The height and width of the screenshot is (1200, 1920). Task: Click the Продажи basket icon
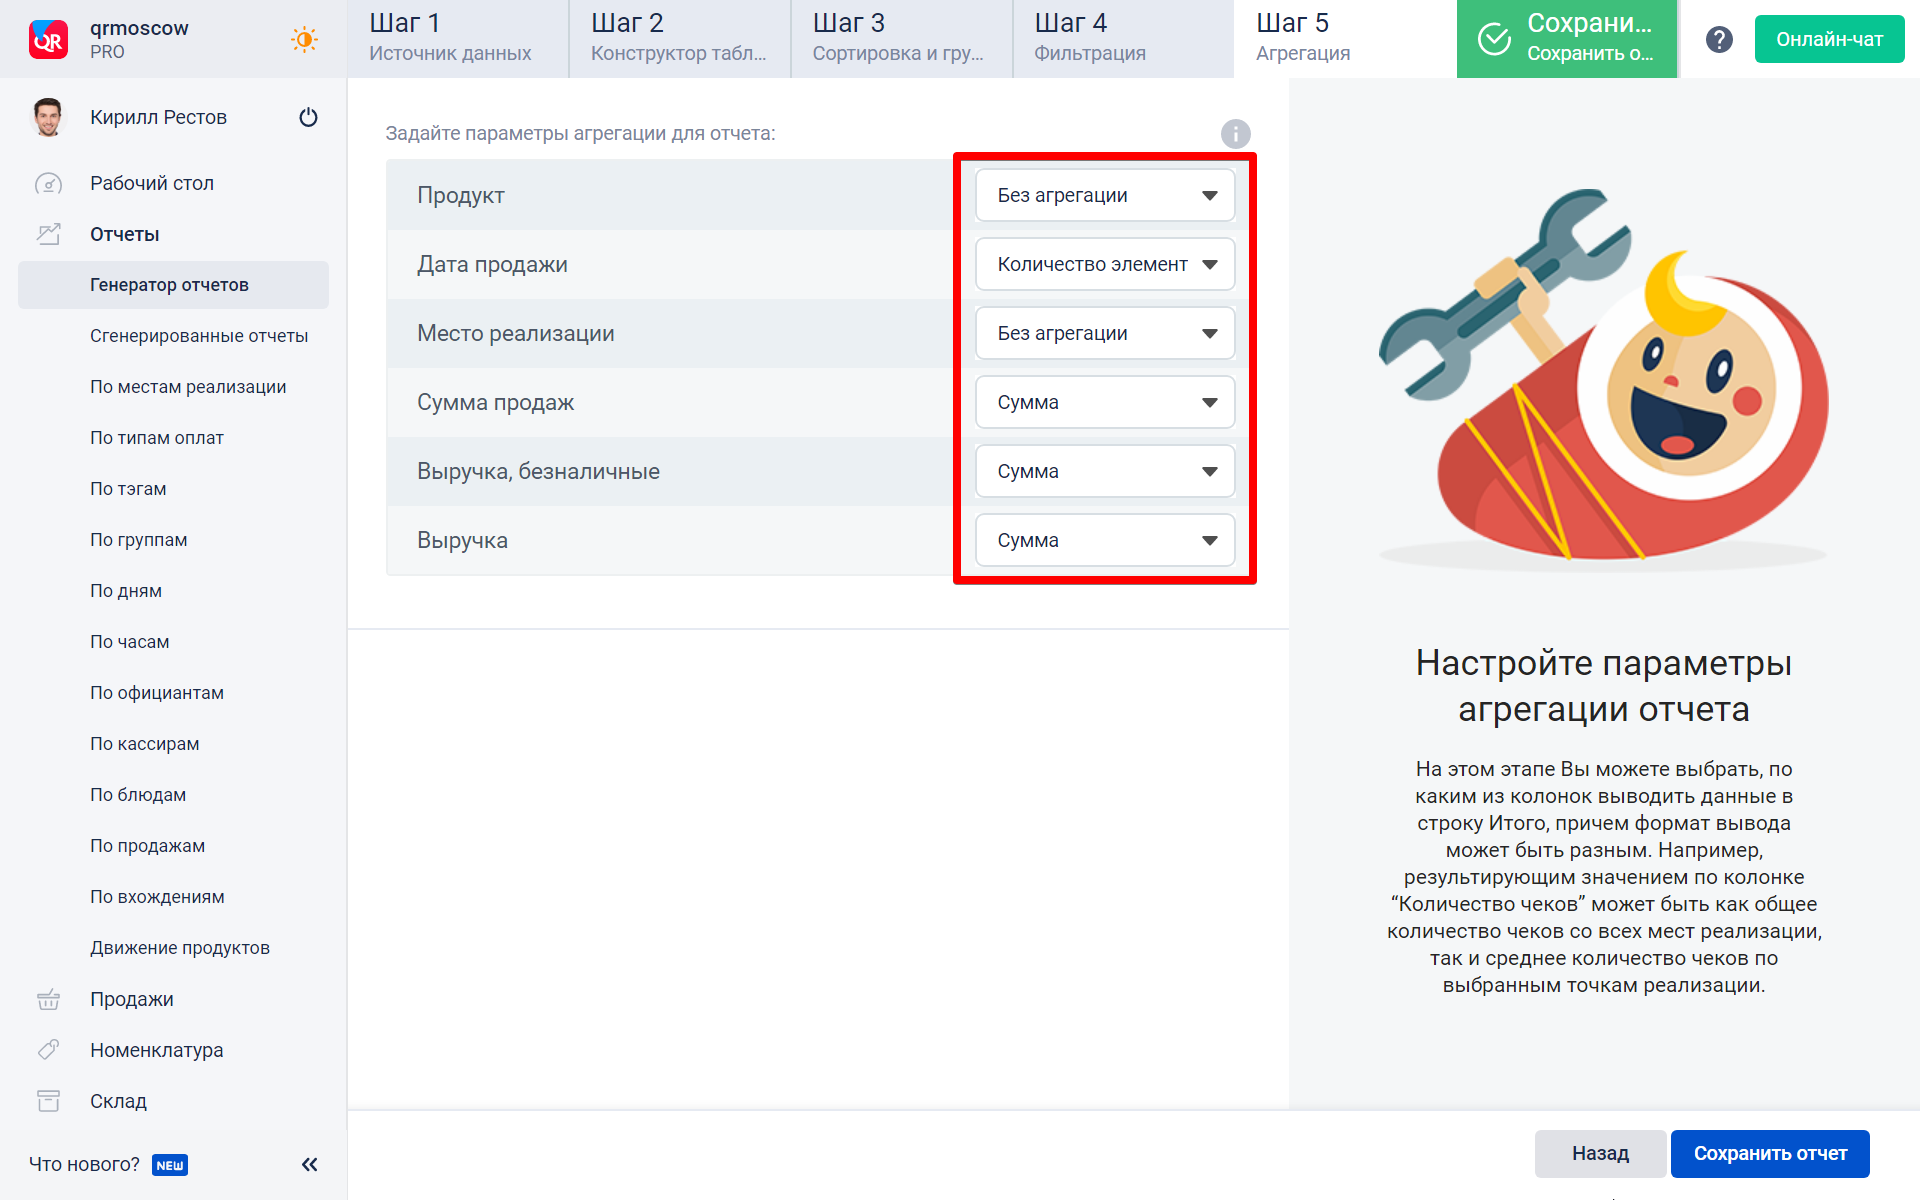(48, 999)
